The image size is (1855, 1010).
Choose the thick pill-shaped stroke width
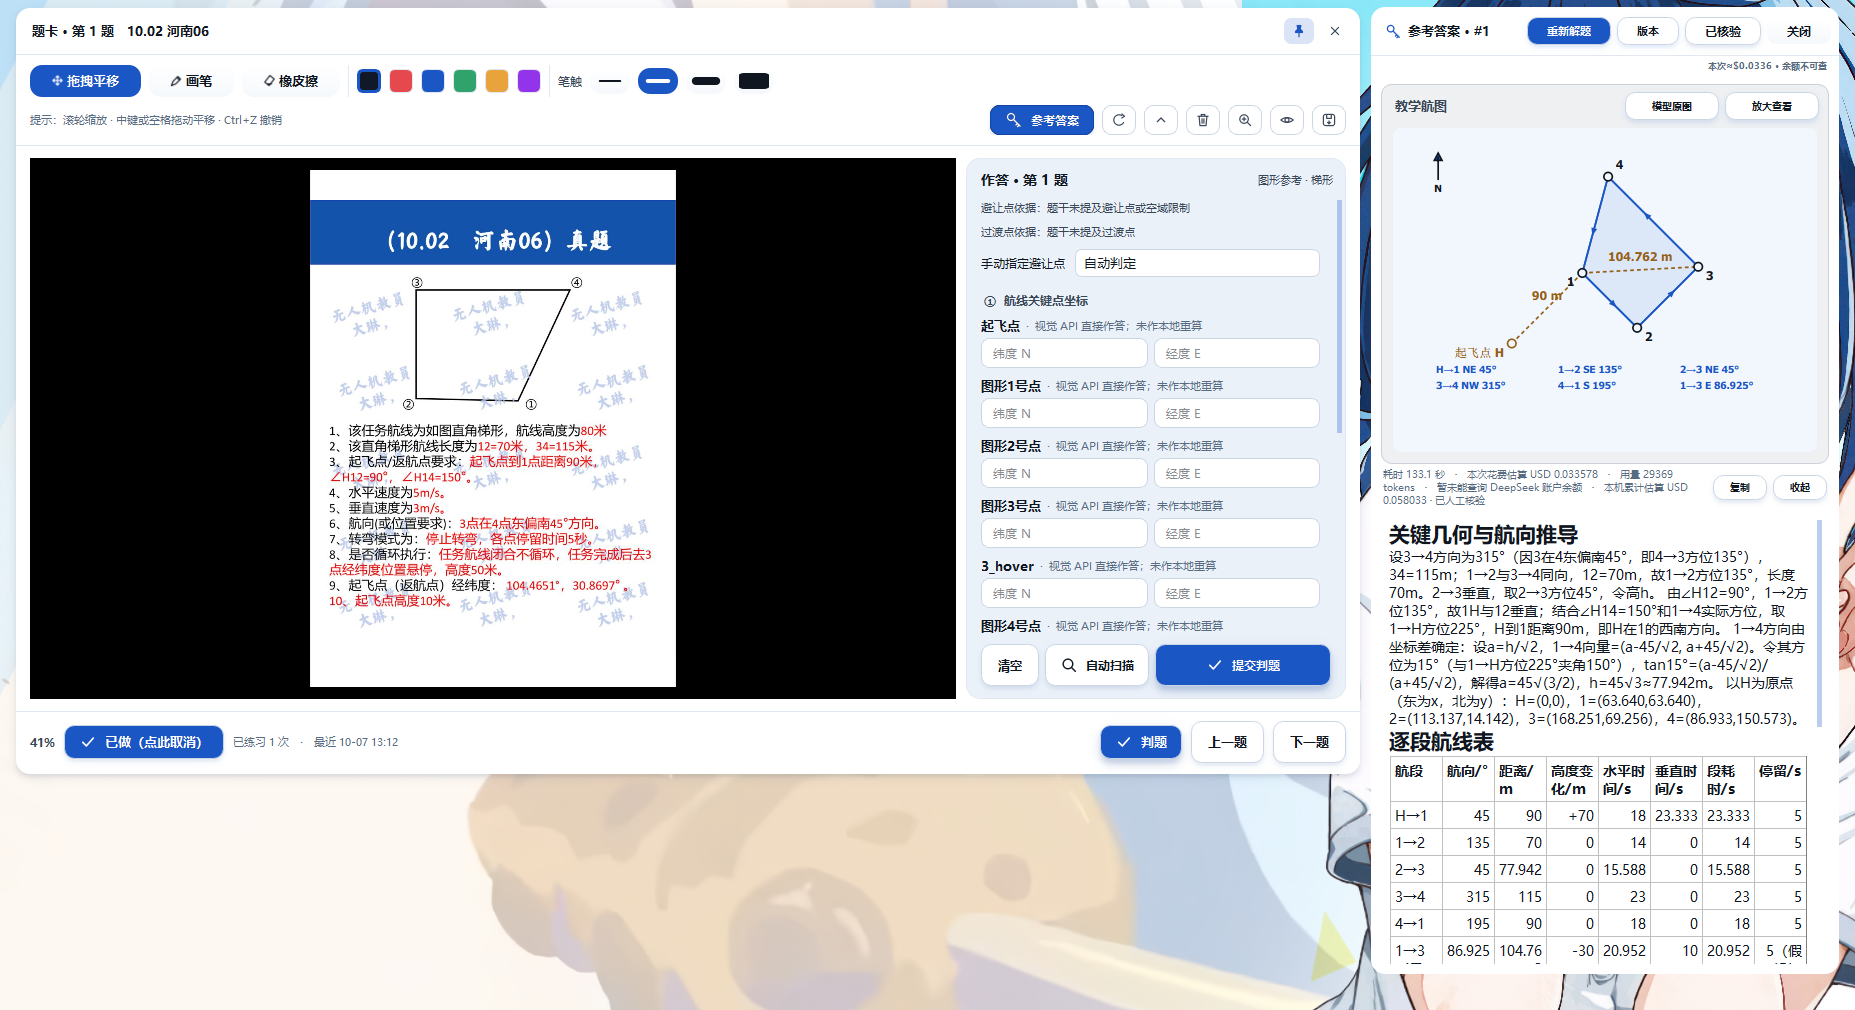point(706,81)
